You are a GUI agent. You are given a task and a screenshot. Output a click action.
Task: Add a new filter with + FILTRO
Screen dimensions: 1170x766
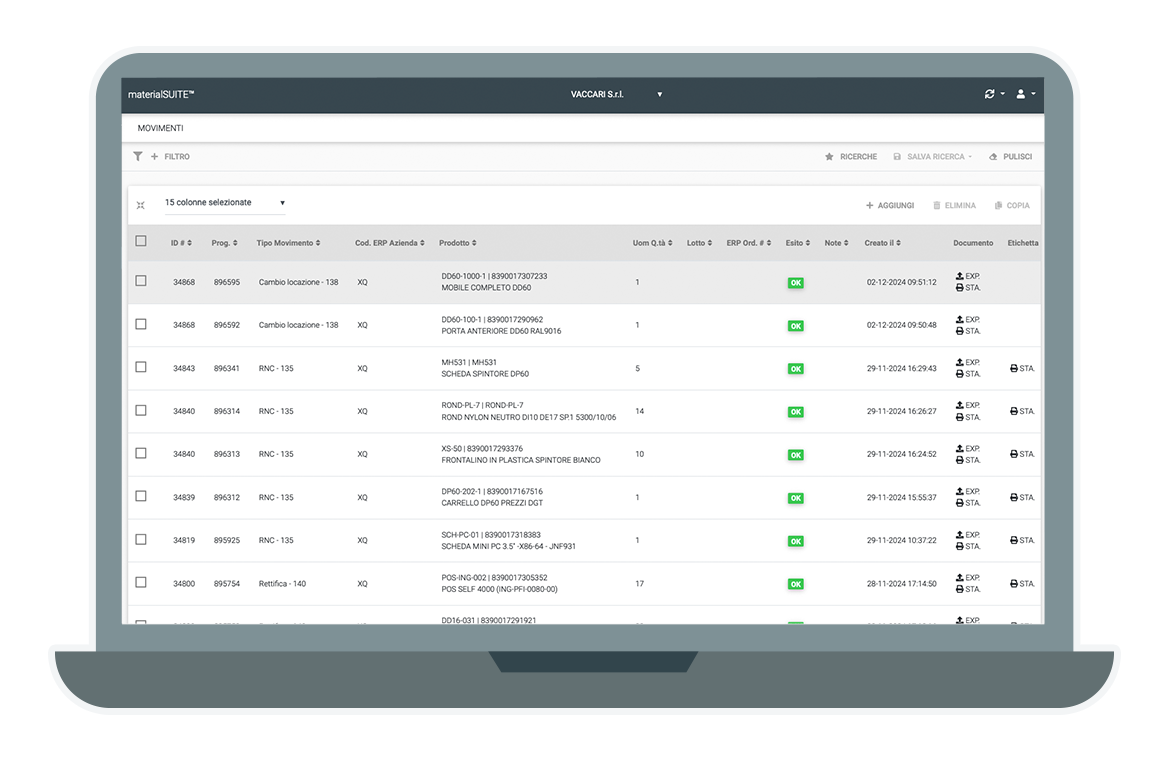coord(170,157)
